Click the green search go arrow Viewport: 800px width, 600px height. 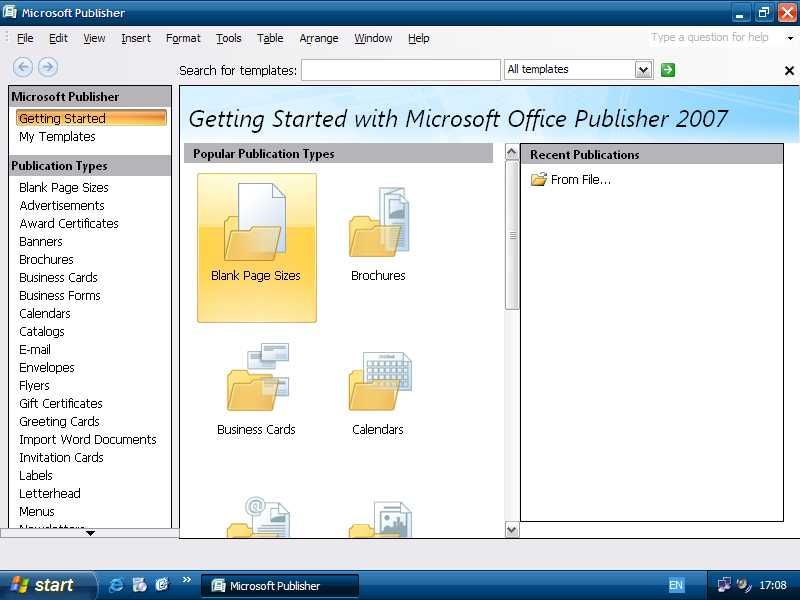pos(667,70)
